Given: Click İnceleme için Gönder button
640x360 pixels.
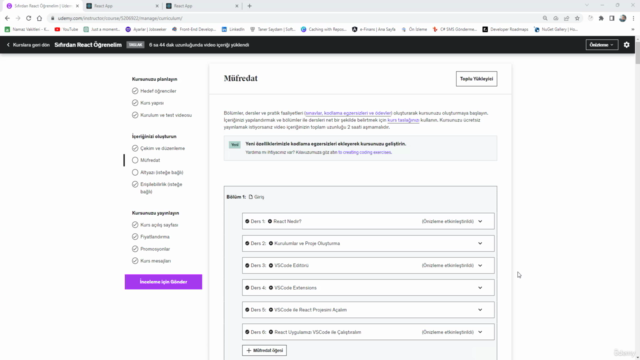Looking at the screenshot, I should click(x=163, y=282).
